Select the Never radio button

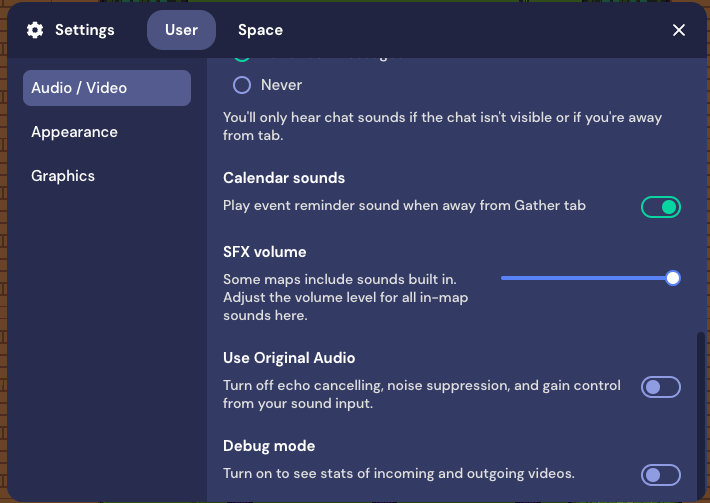[x=242, y=85]
